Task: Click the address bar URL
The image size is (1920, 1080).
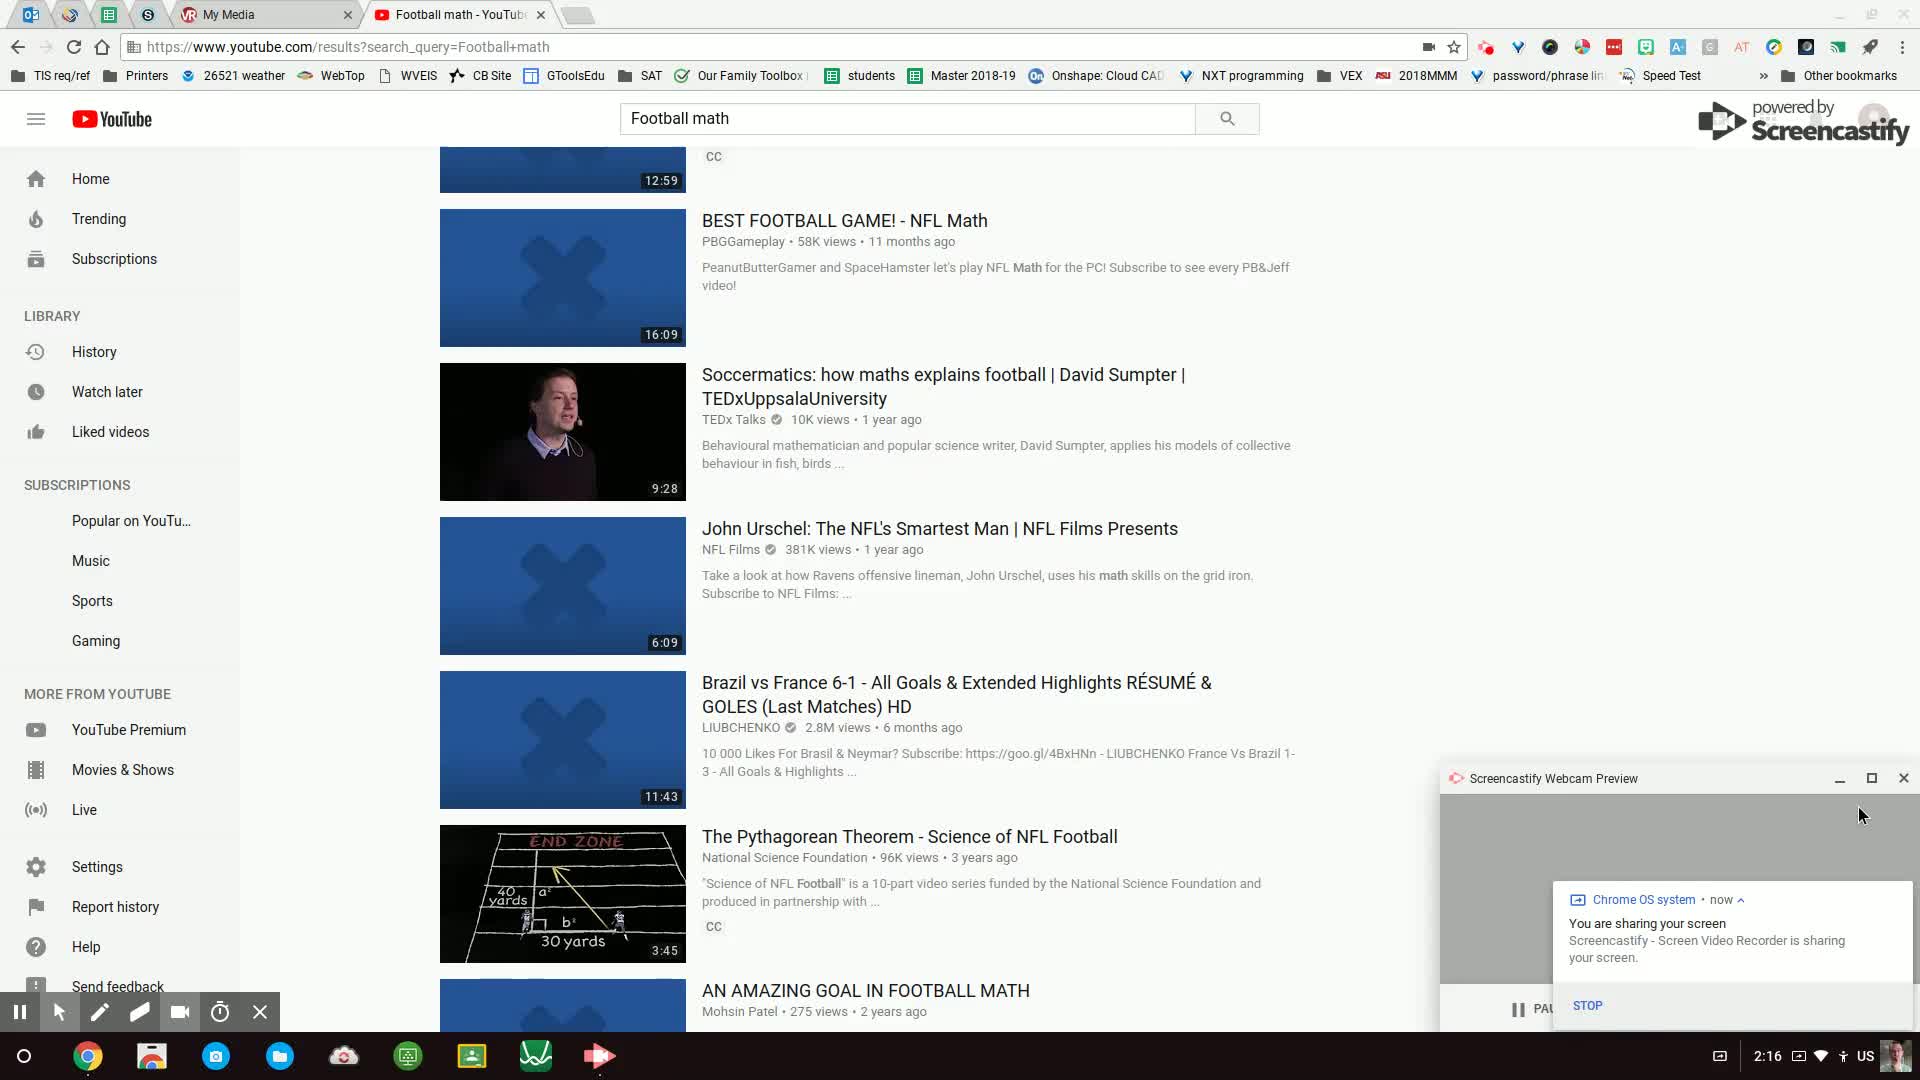Action: coord(348,47)
